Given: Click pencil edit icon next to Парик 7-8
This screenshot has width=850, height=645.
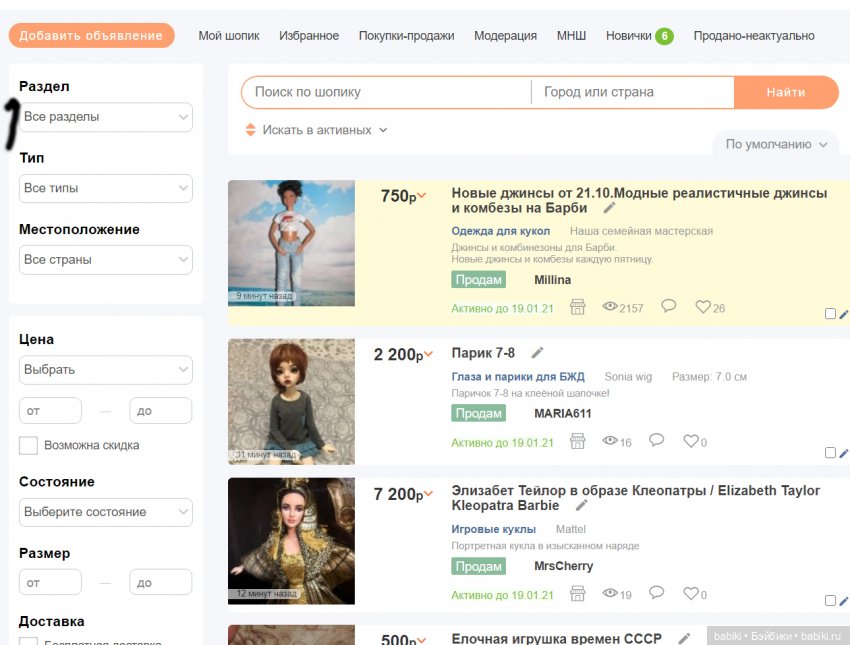Looking at the screenshot, I should tap(537, 353).
